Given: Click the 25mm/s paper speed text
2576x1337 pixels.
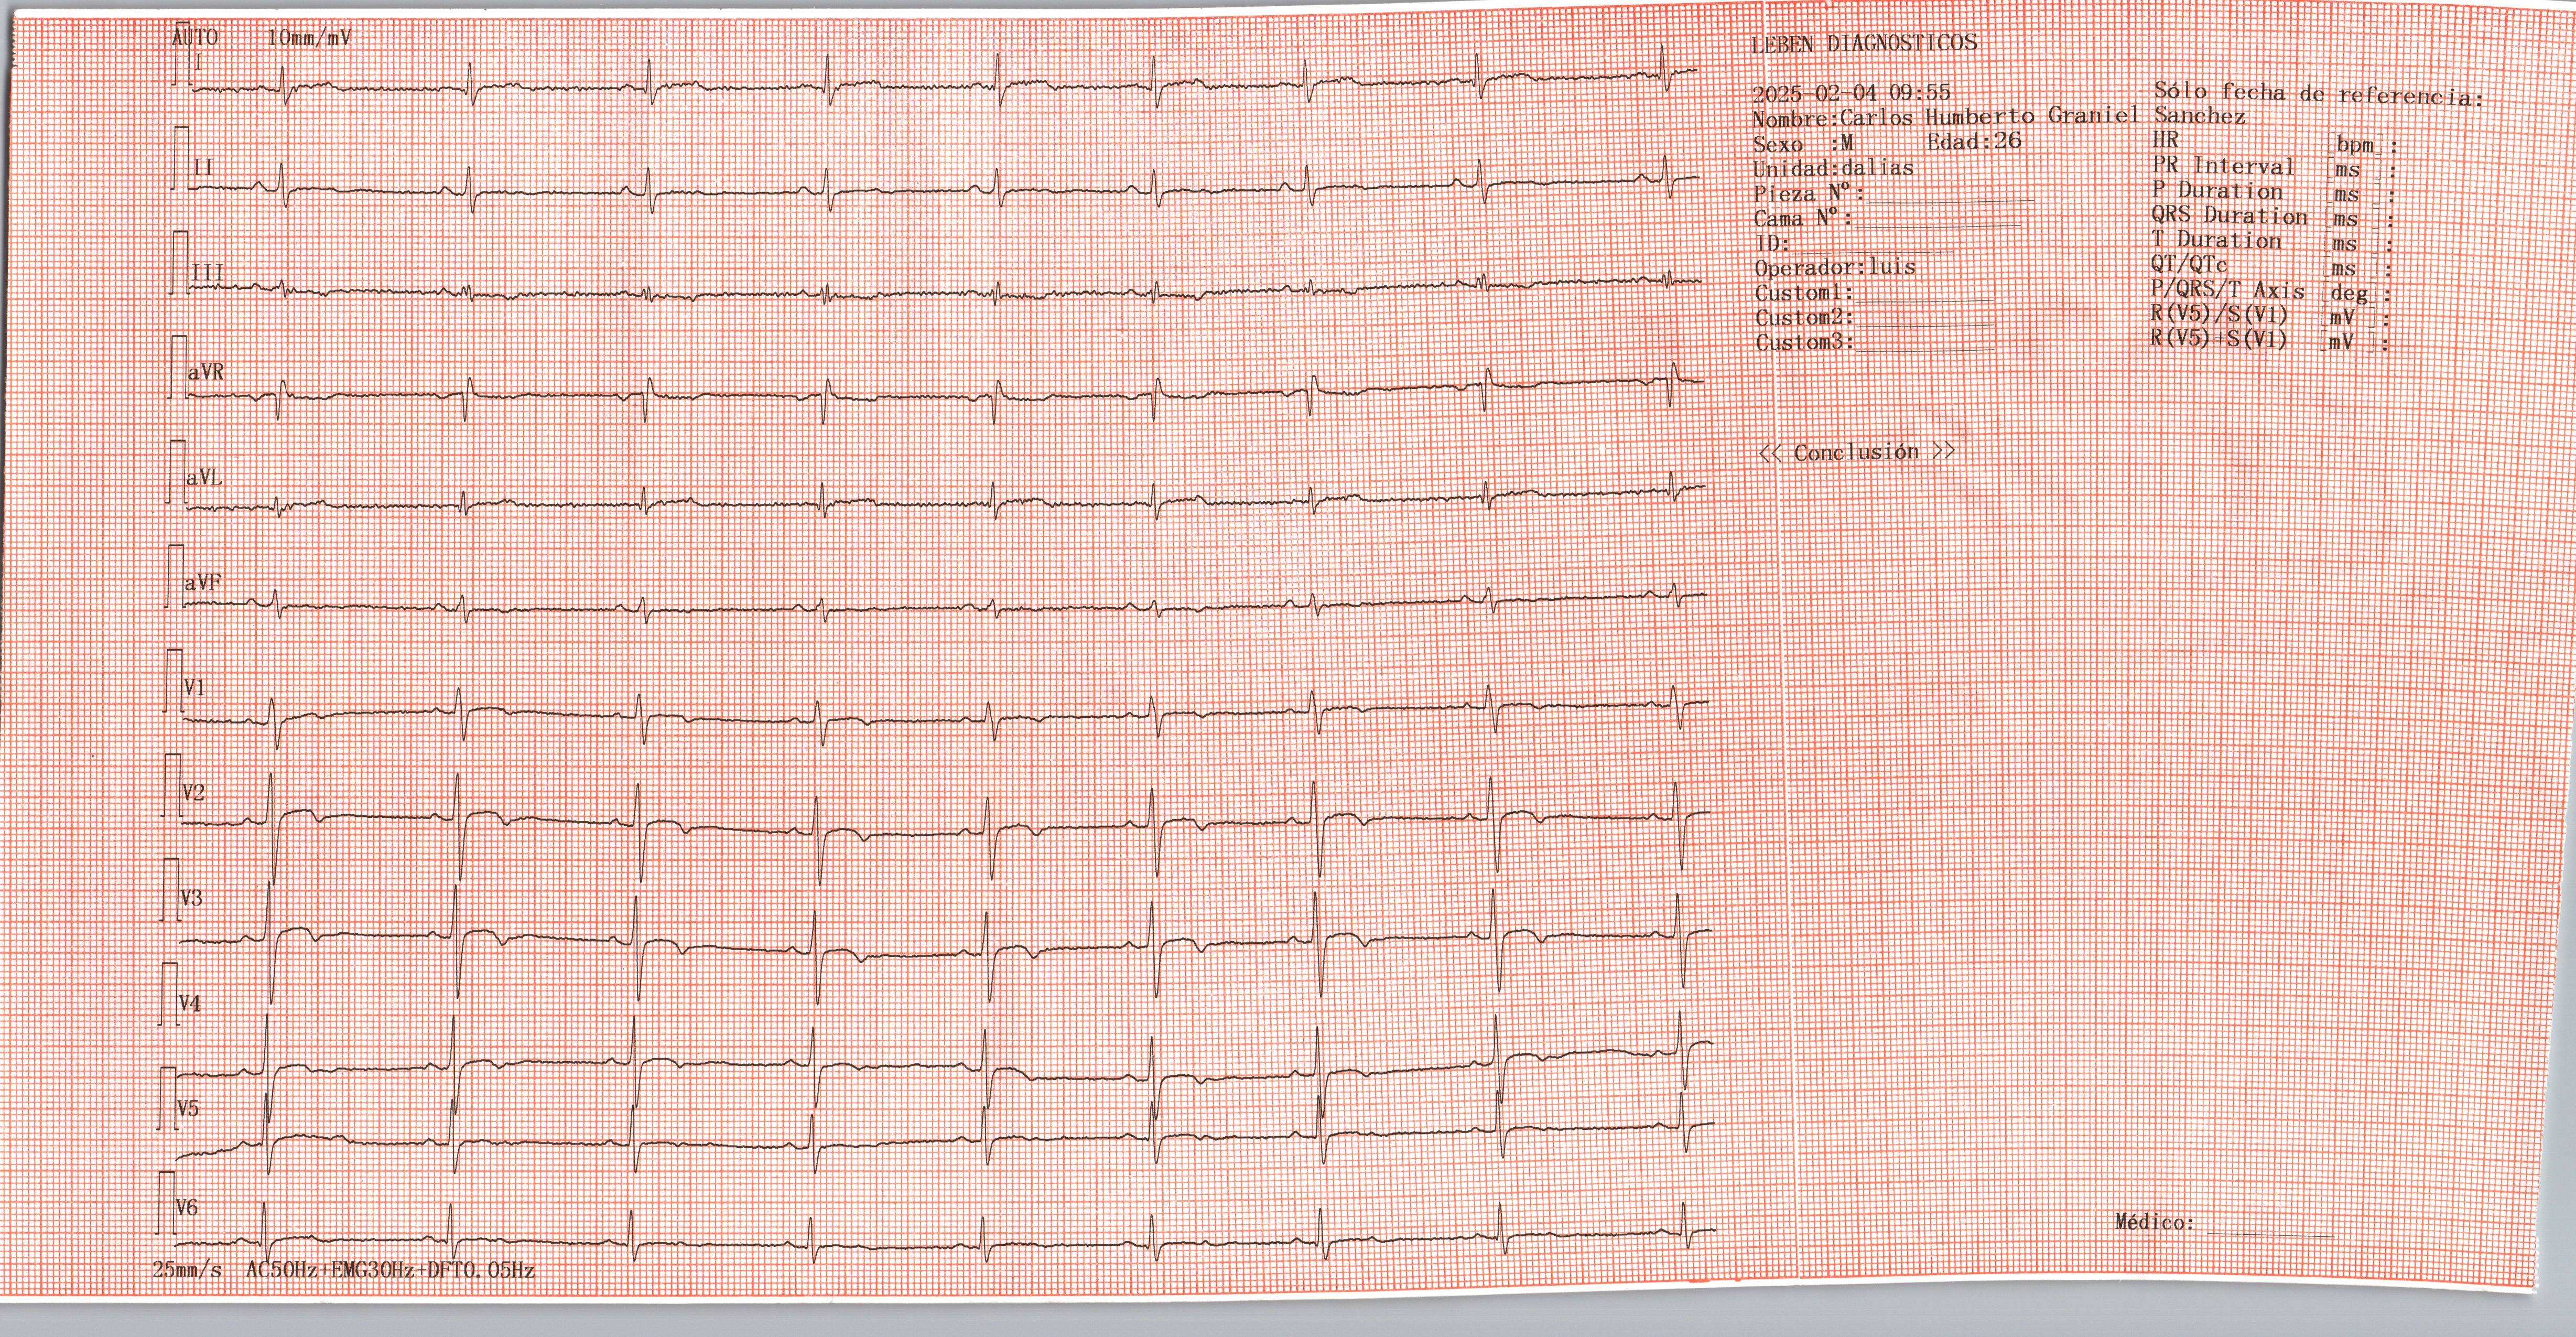Looking at the screenshot, I should [x=187, y=1271].
